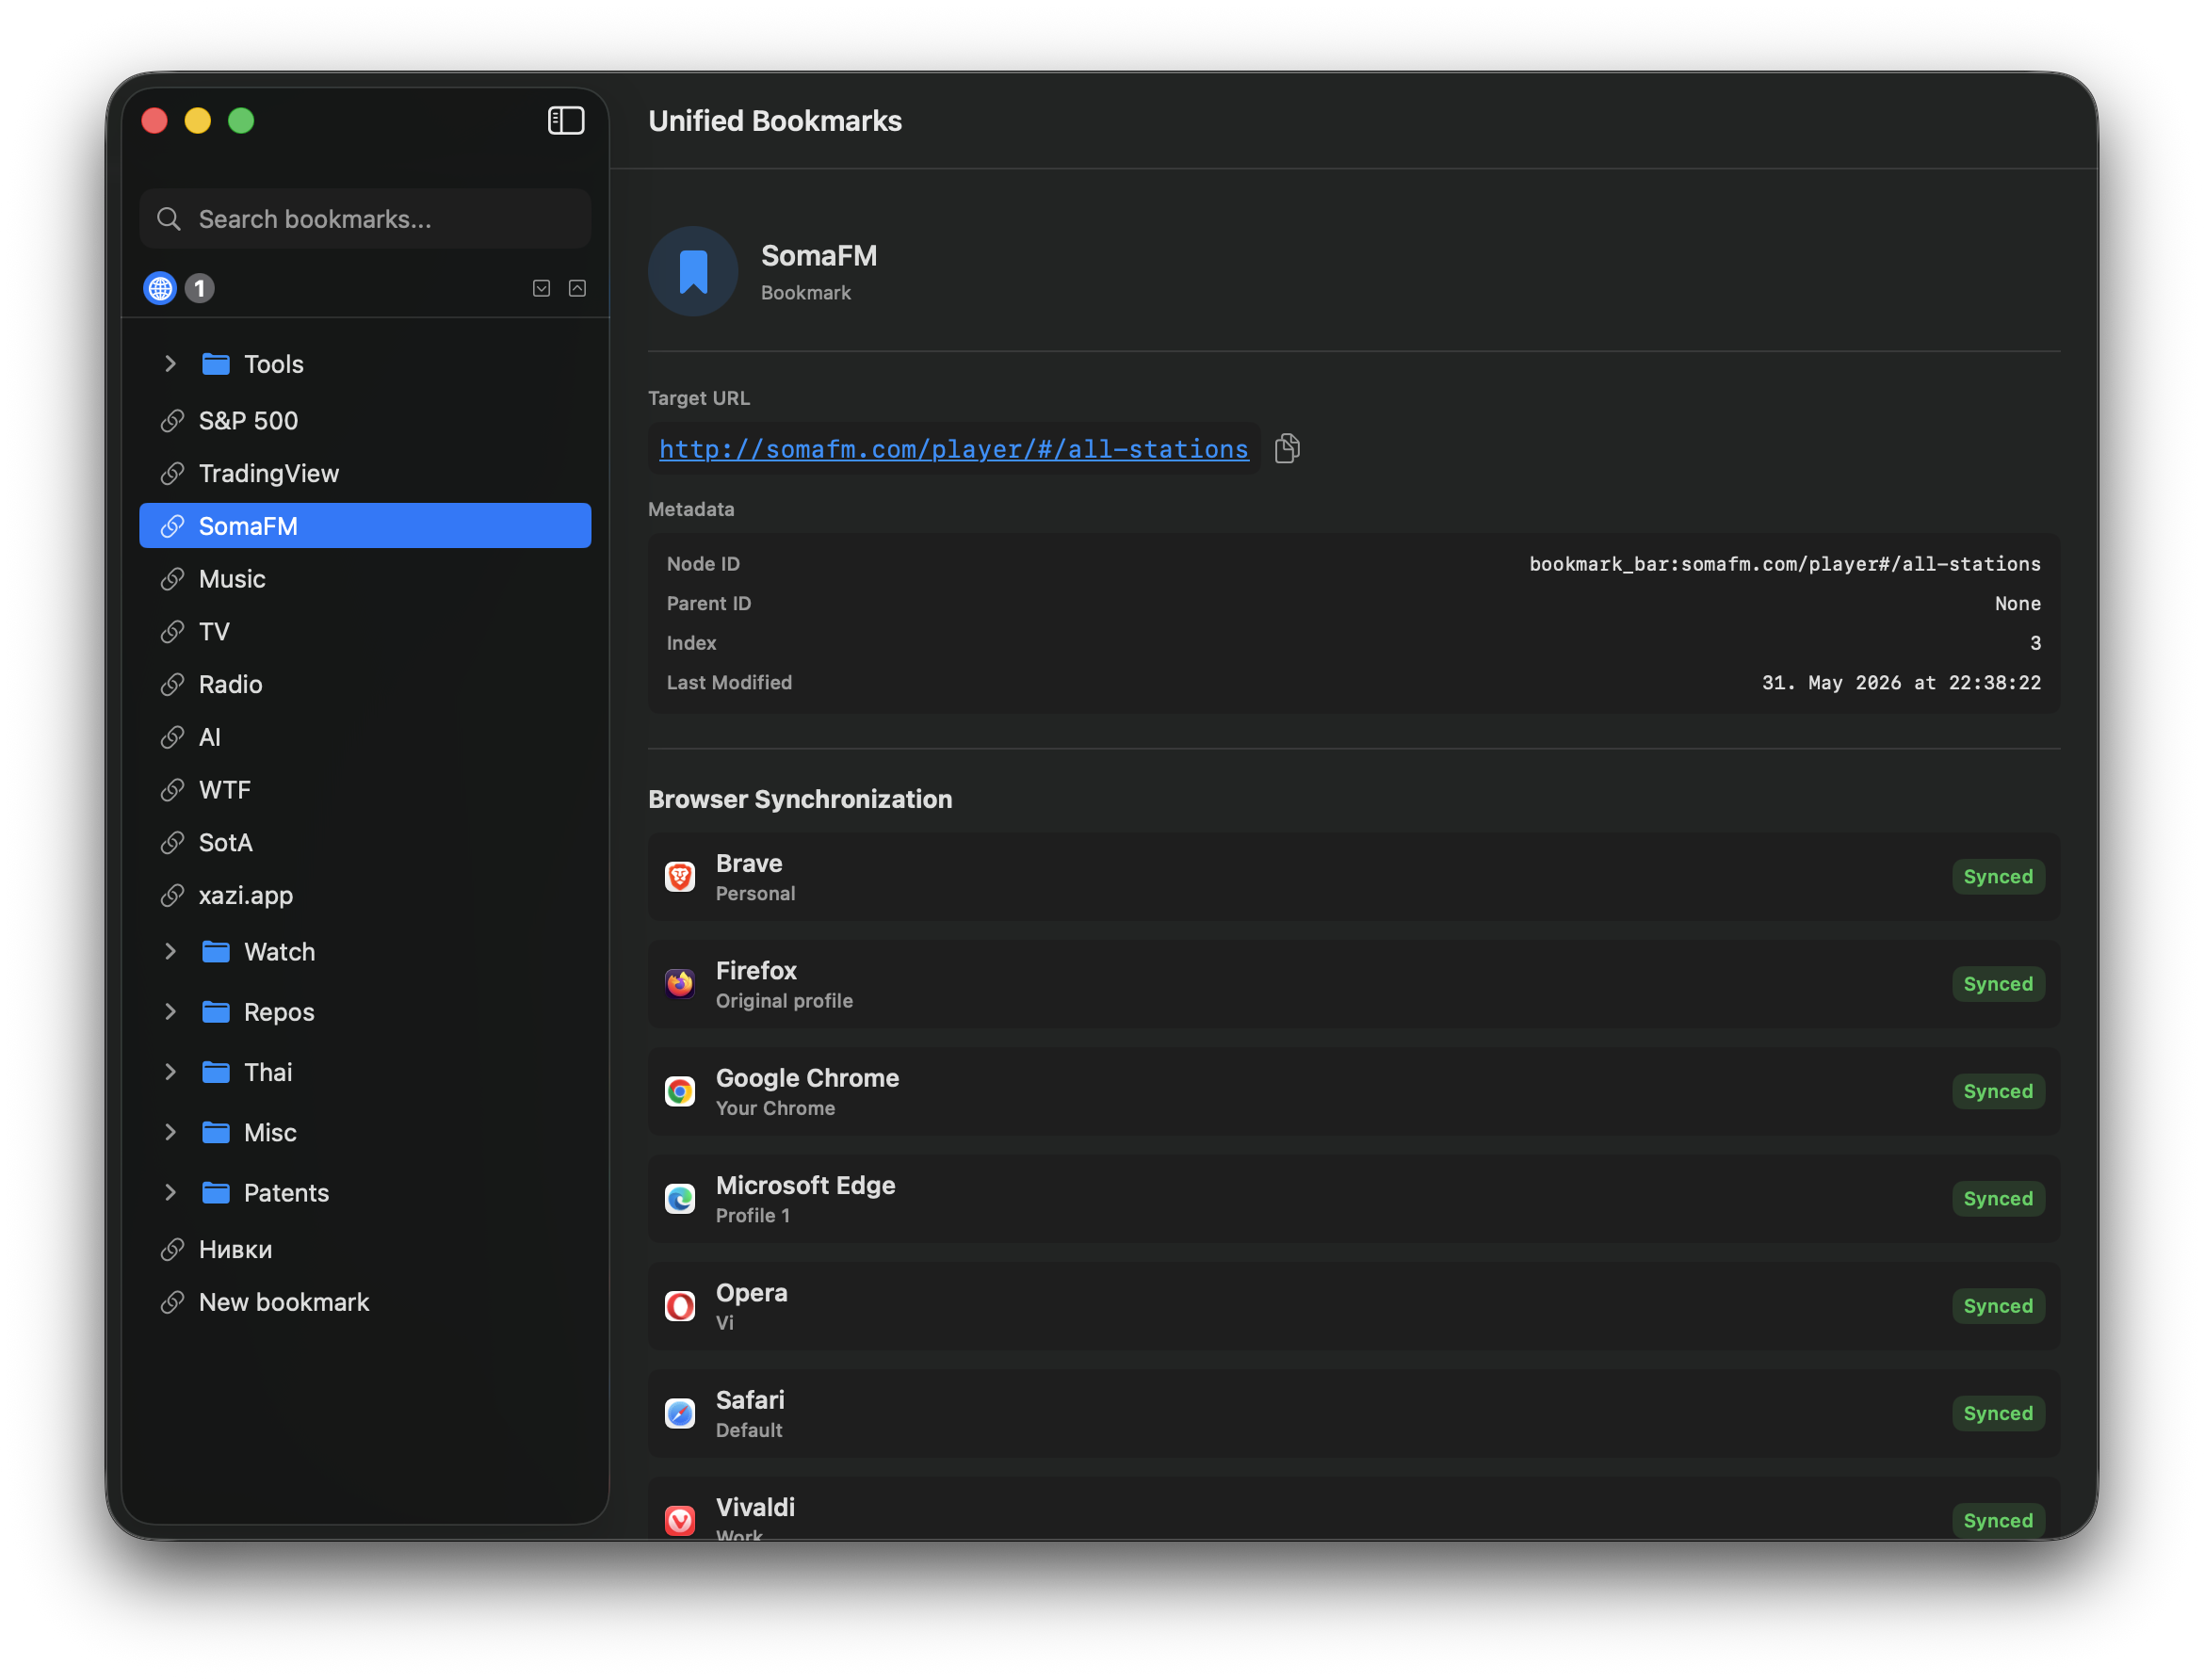Select the WTF bookmark

coord(365,790)
